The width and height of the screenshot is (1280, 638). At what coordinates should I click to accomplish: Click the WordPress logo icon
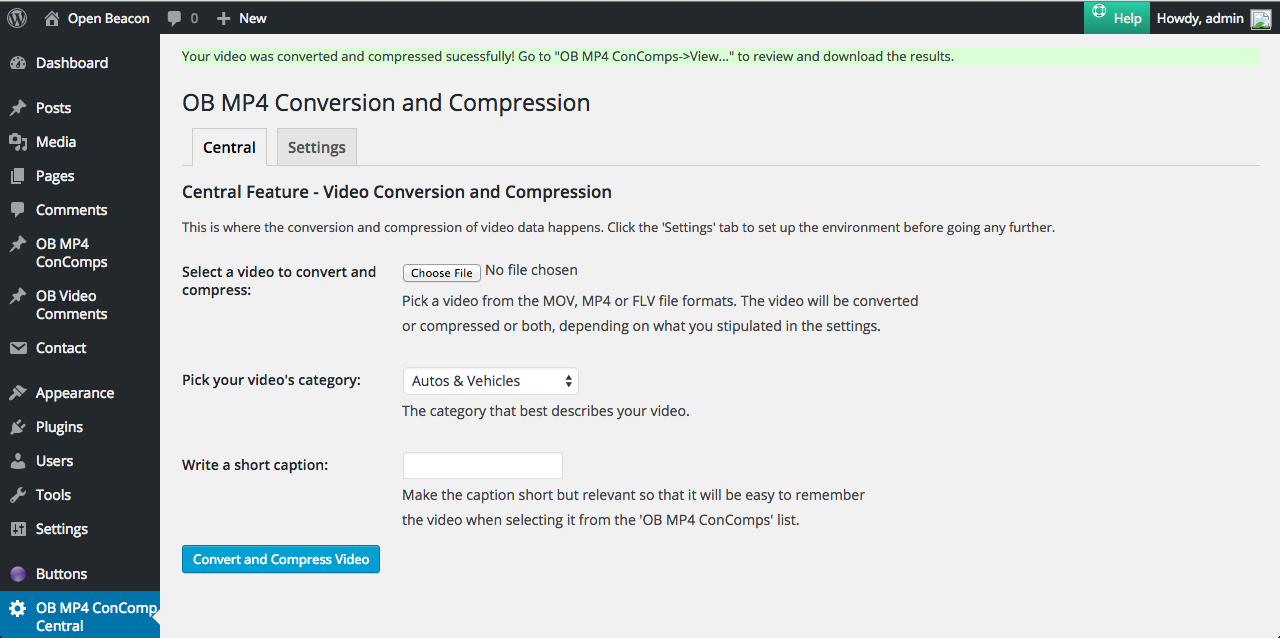(x=17, y=18)
